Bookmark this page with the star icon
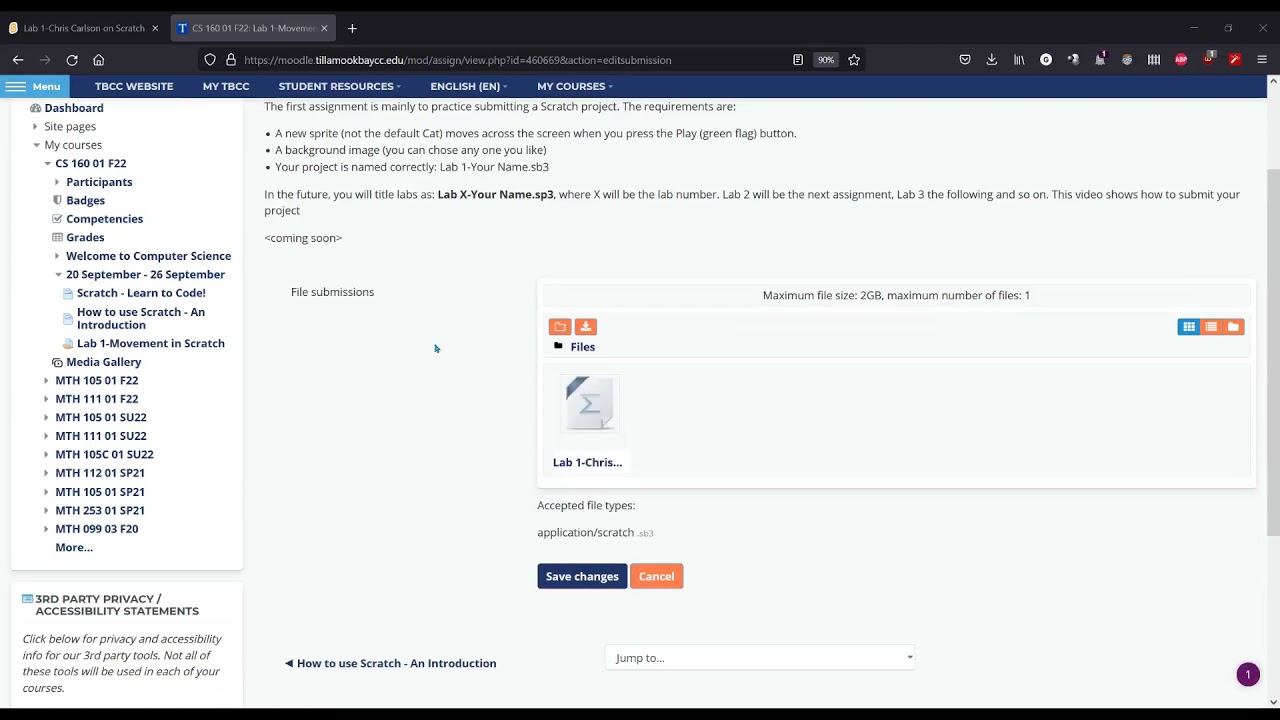Screen dimensions: 1280x720 point(854,60)
